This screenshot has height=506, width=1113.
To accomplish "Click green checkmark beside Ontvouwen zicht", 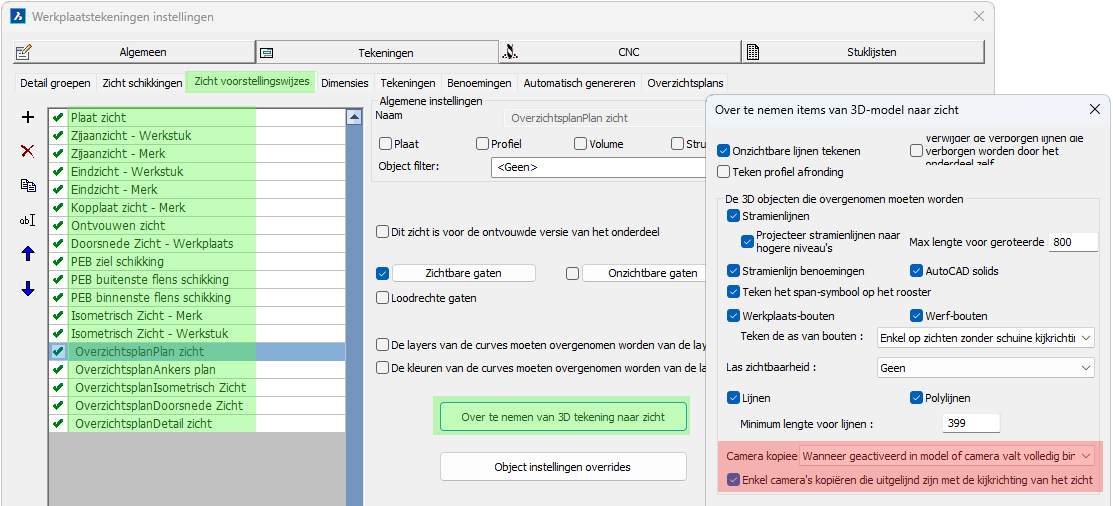I will point(58,226).
